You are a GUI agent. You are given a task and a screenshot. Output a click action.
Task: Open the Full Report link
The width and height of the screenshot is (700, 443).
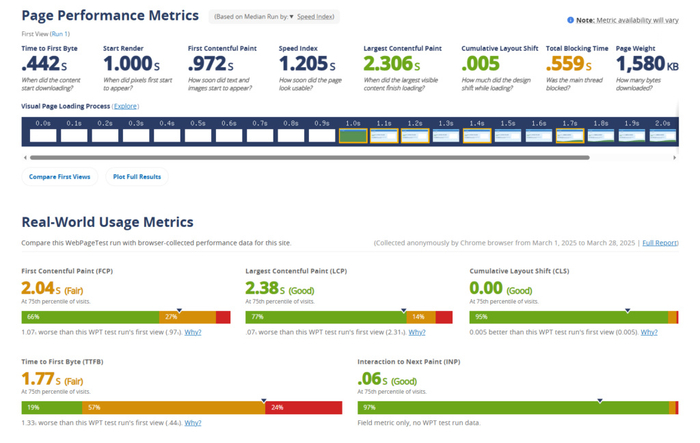tap(660, 243)
